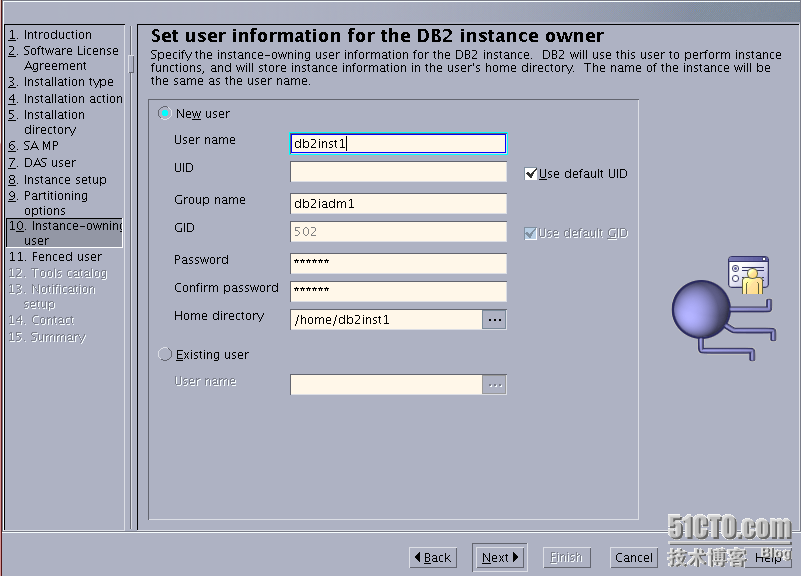The height and width of the screenshot is (576, 801).
Task: Click disabled step 13 Notification setup
Action: pyautogui.click(x=52, y=296)
